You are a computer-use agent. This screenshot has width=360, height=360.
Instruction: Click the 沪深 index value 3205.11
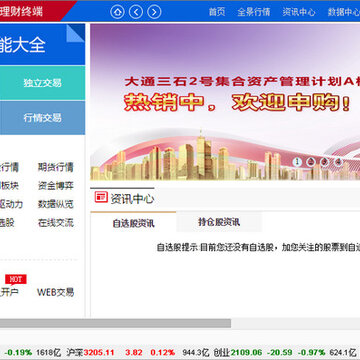pos(99,352)
